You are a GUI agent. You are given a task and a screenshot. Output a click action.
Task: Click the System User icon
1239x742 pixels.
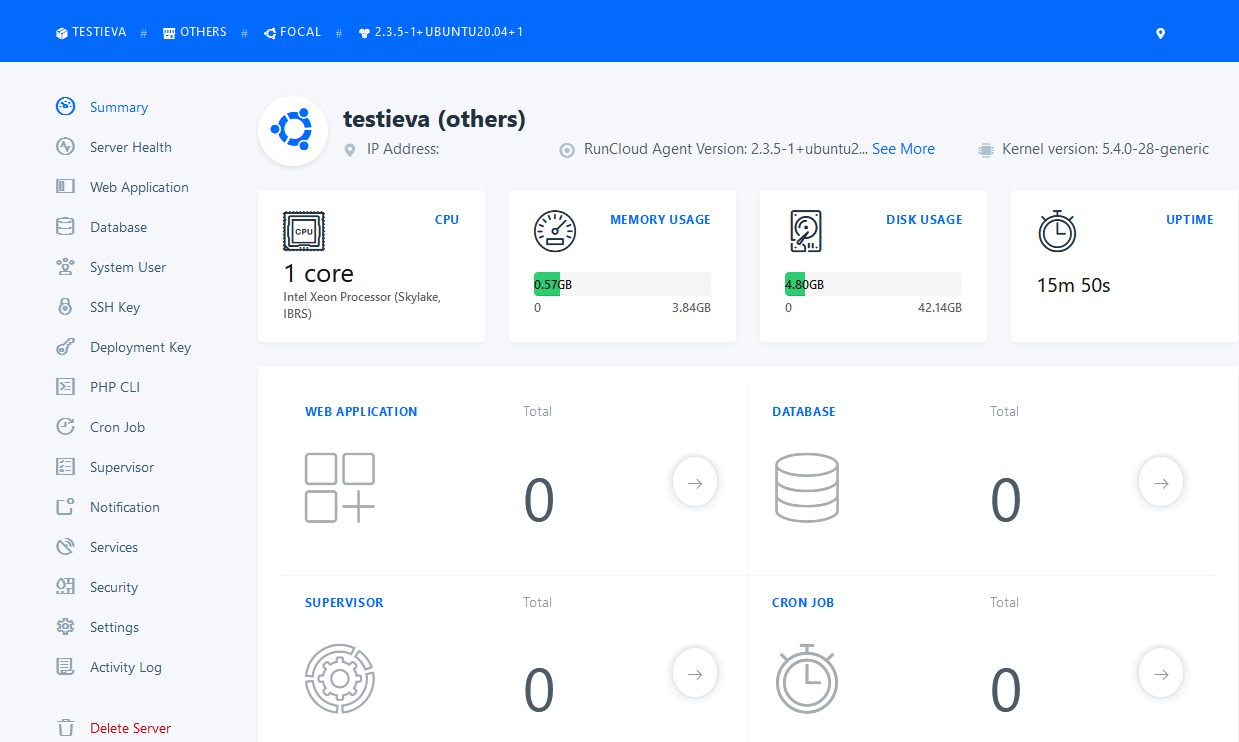point(65,267)
